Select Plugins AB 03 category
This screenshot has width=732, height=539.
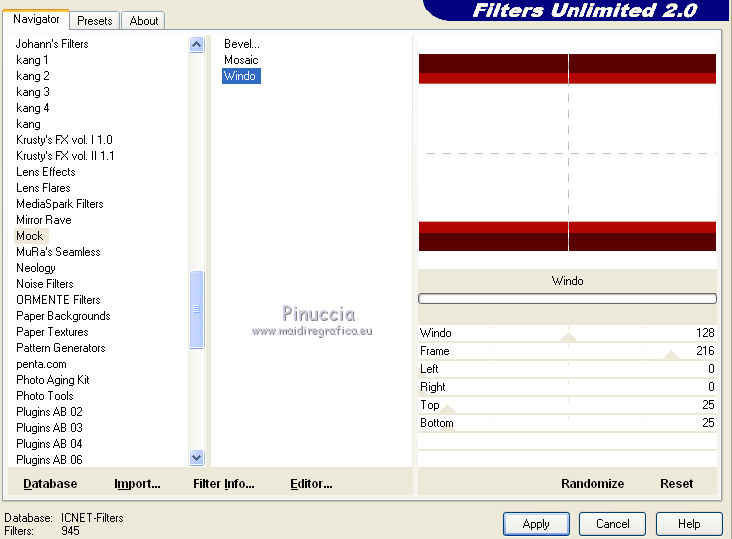click(x=49, y=428)
